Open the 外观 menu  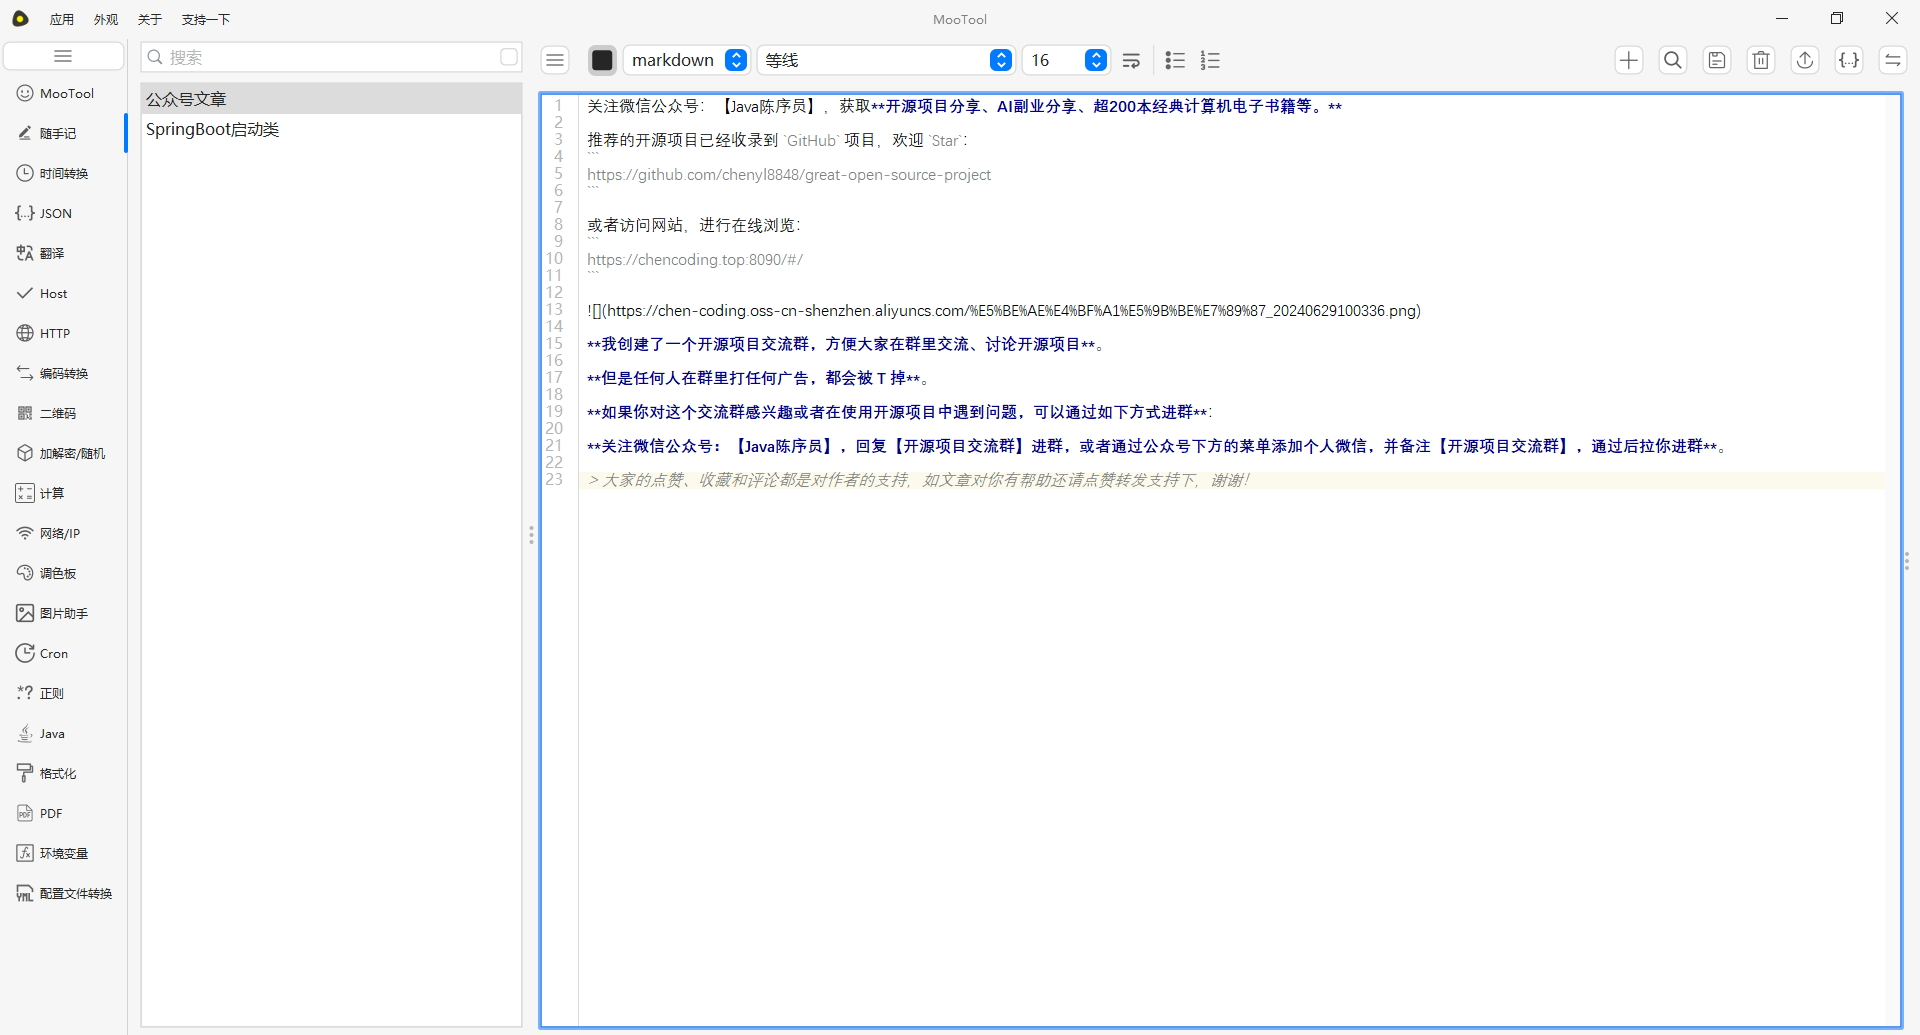[x=105, y=19]
